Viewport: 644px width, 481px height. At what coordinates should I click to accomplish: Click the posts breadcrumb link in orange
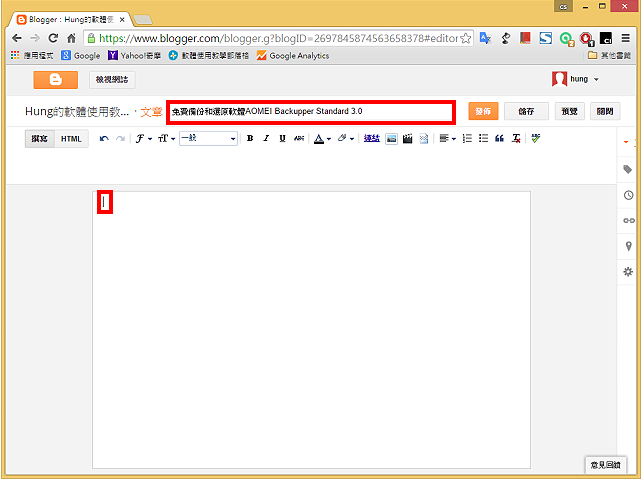coord(151,112)
